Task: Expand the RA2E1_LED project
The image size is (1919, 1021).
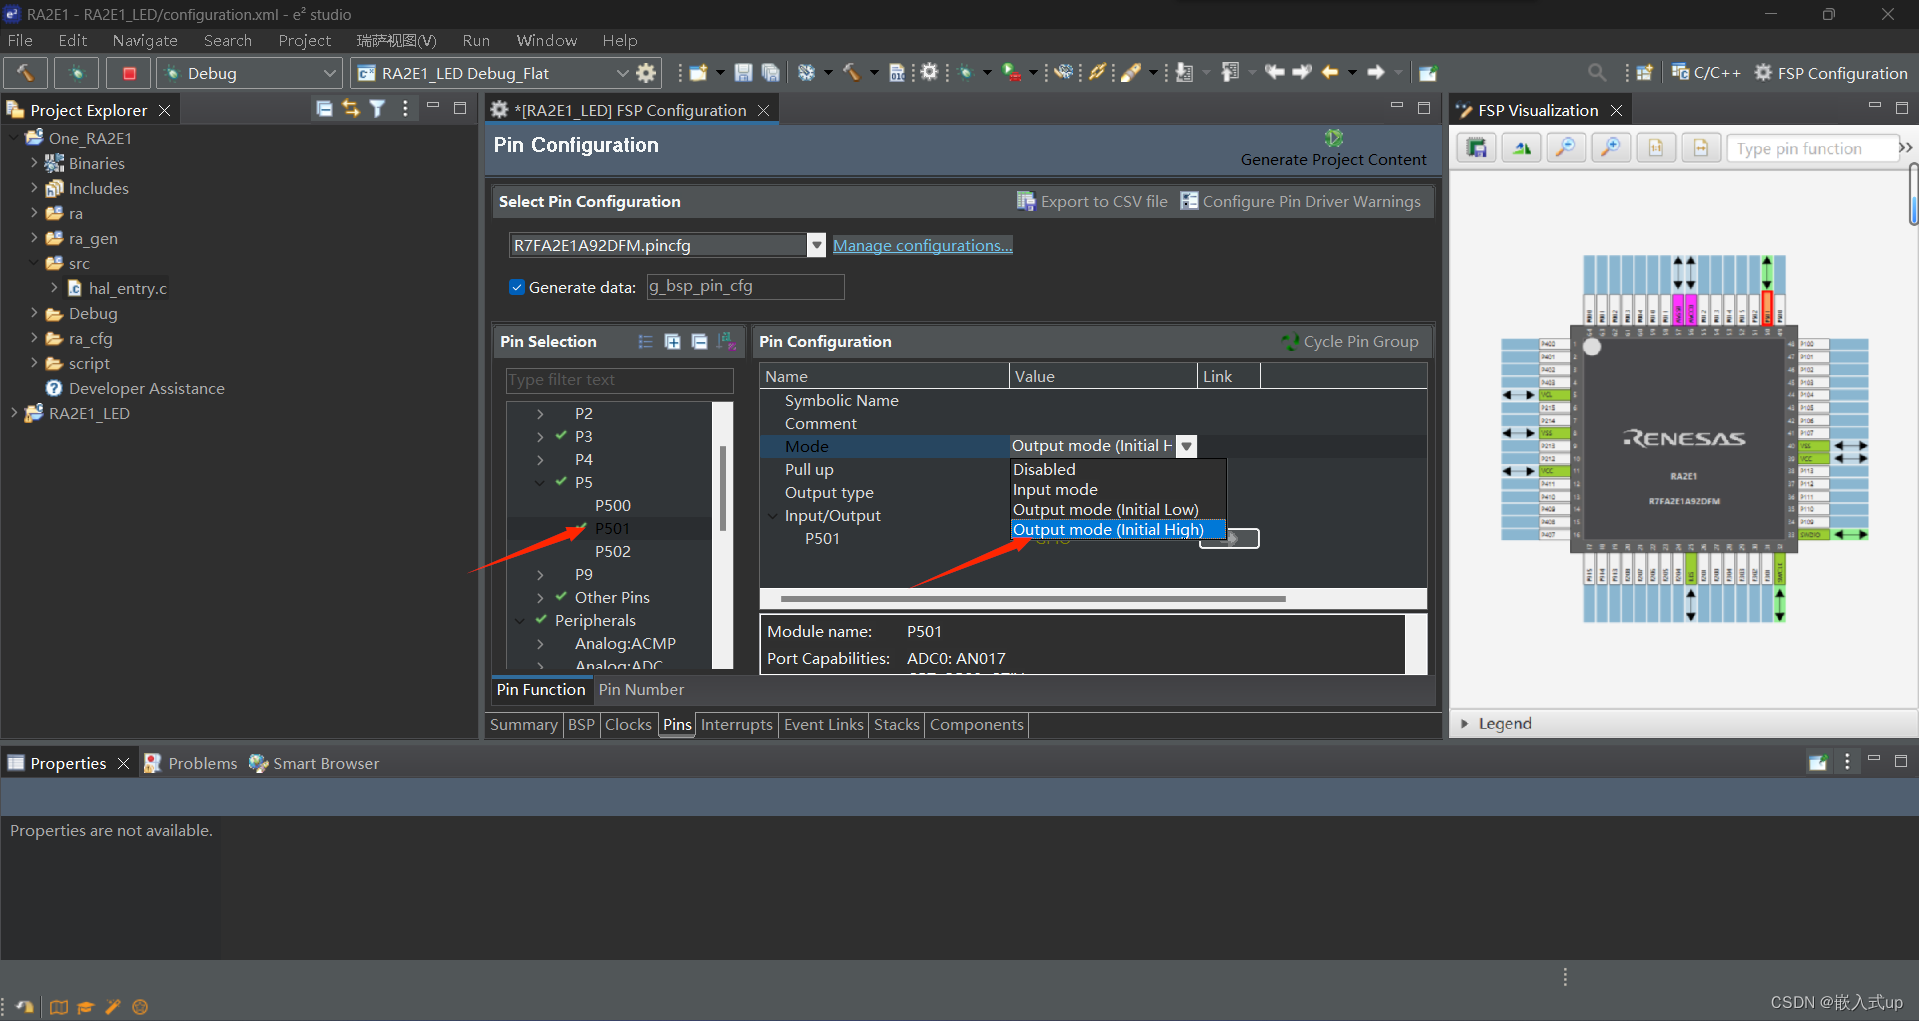Action: pos(14,413)
